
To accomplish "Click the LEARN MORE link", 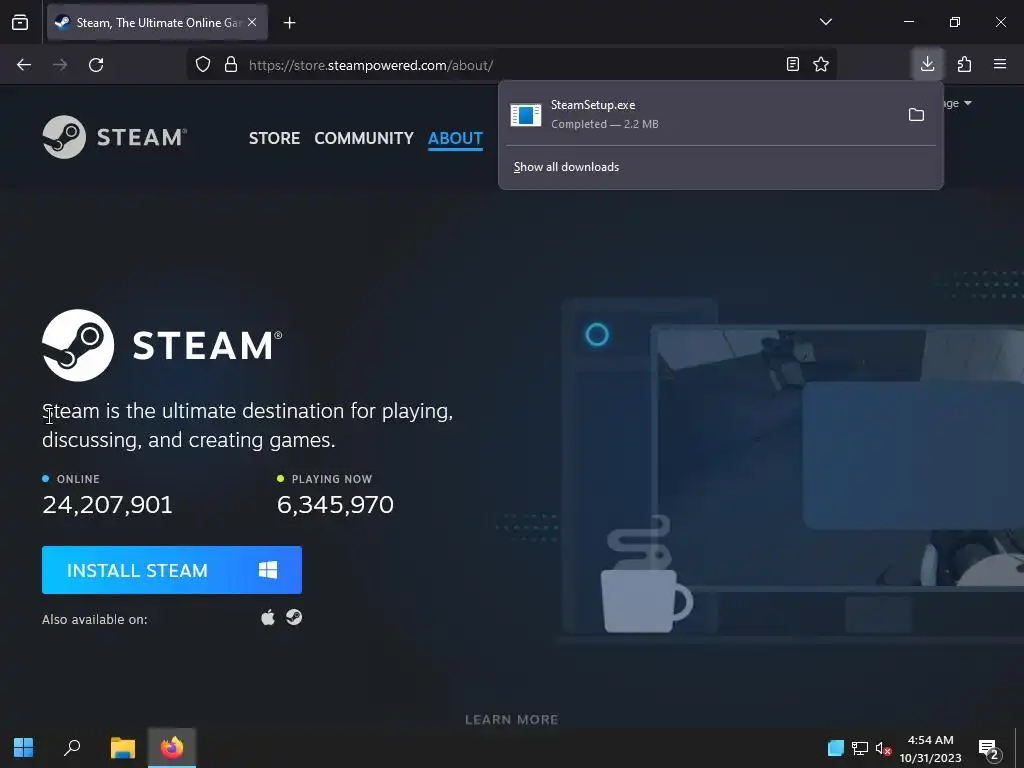I will pyautogui.click(x=511, y=720).
